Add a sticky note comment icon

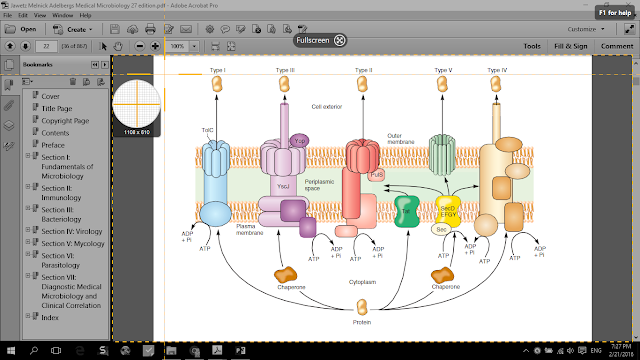tap(225, 29)
